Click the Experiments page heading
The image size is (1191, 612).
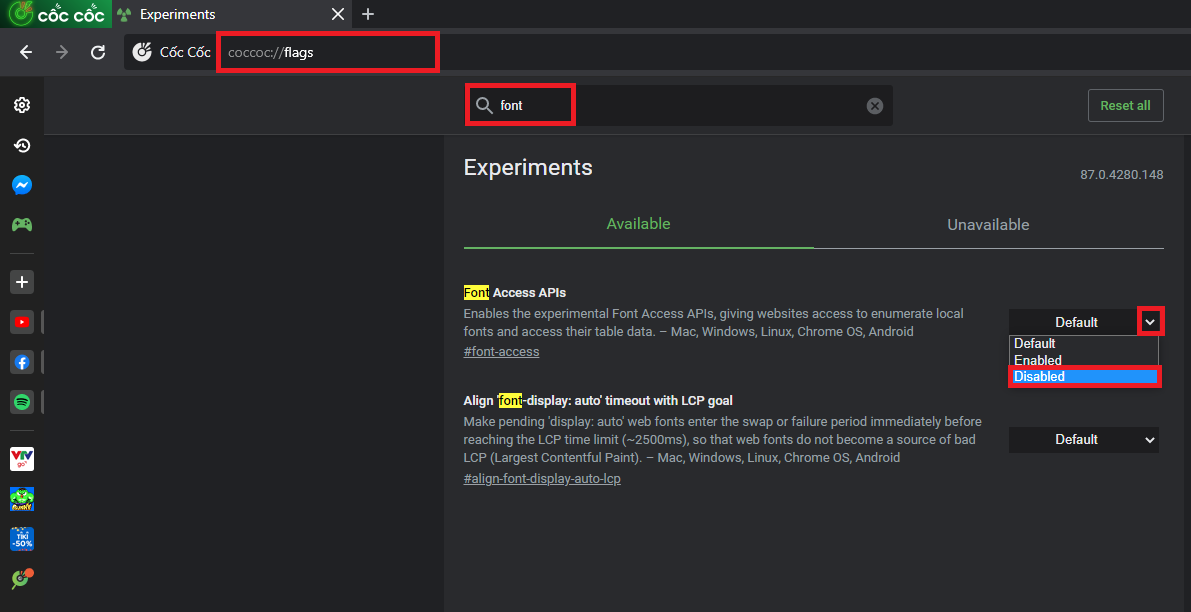pyautogui.click(x=528, y=168)
